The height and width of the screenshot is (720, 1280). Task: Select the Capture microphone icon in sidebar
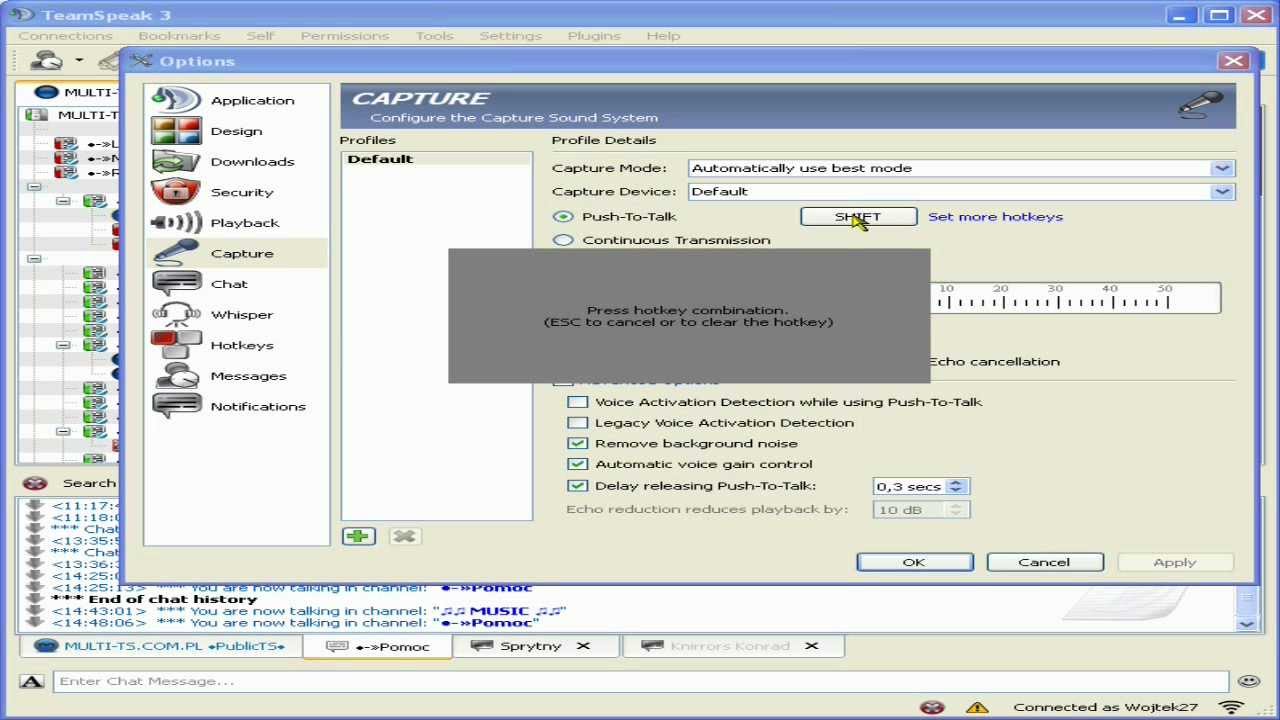(x=176, y=253)
